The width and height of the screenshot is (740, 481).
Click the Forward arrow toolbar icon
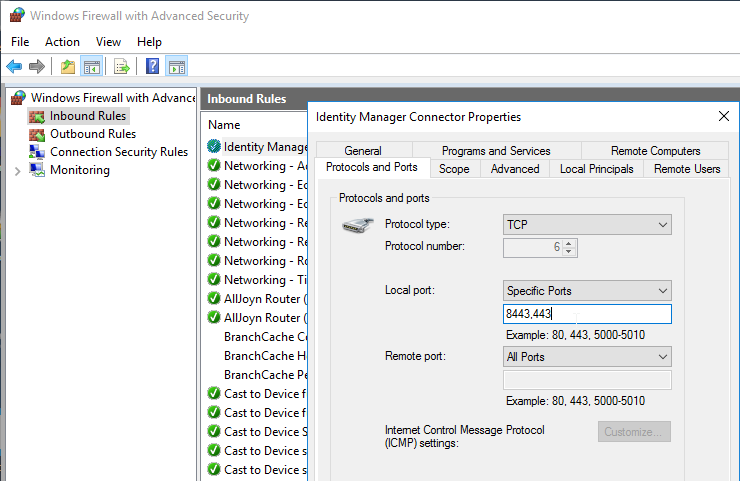(37, 67)
